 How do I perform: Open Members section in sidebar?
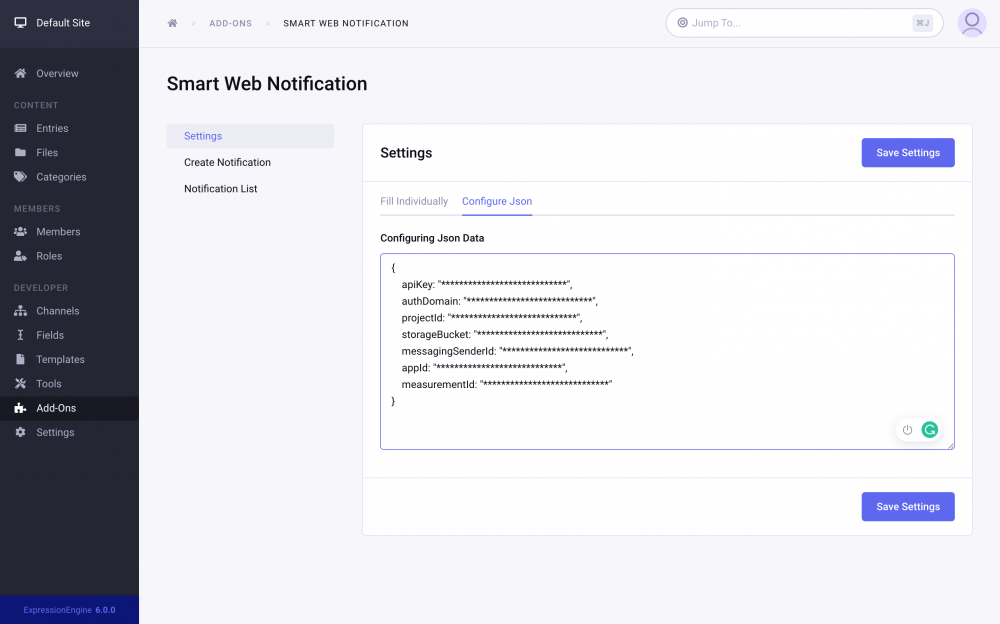pos(58,232)
